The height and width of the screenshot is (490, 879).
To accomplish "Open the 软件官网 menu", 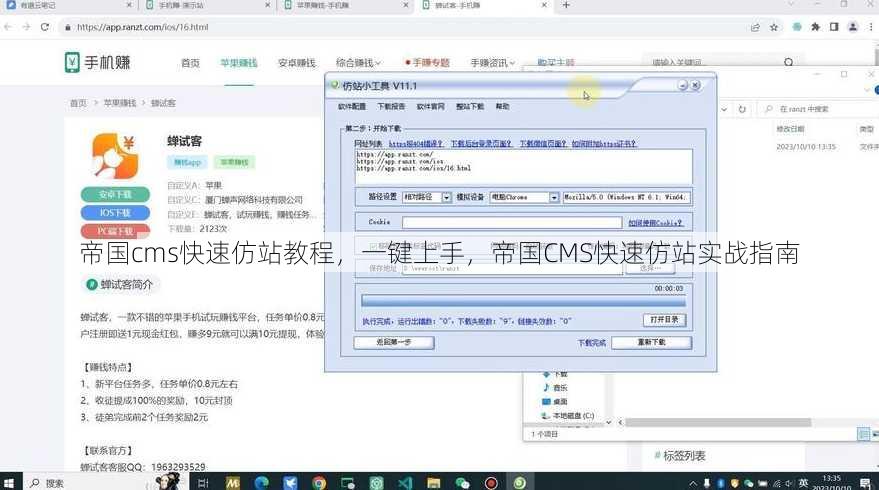I will coord(431,107).
